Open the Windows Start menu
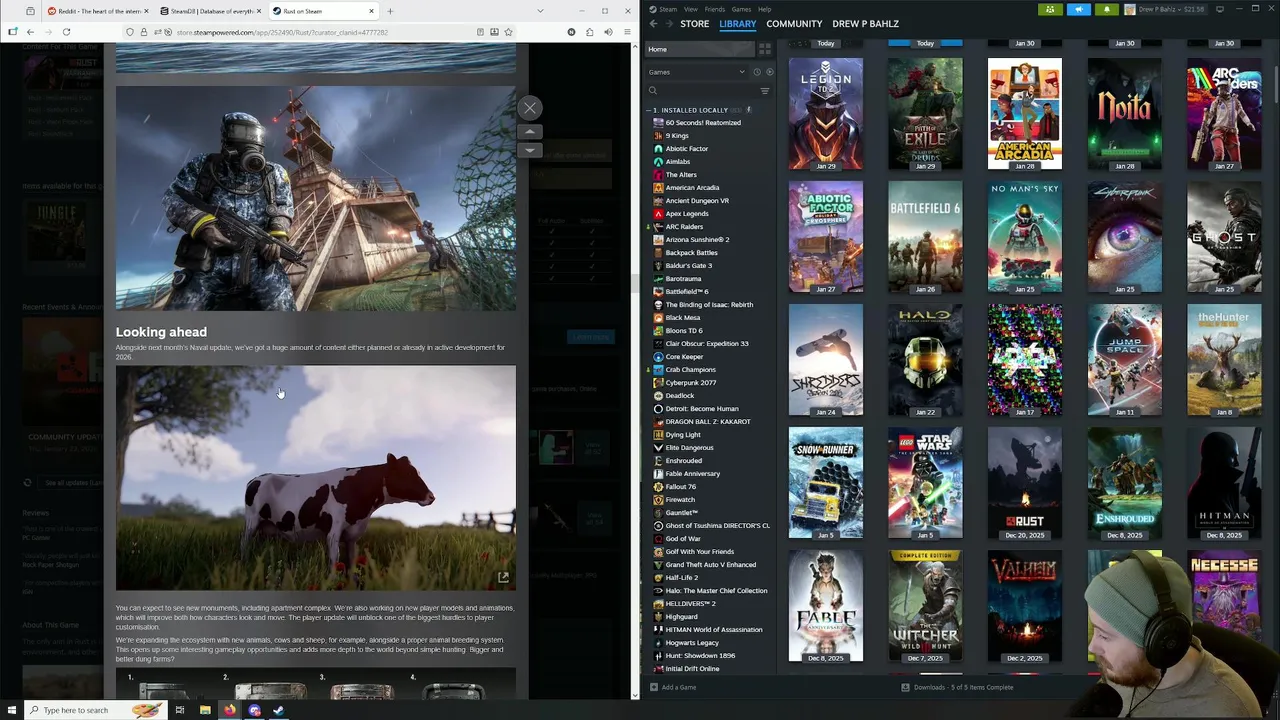Screen dimensions: 1280x720 pyautogui.click(x=10, y=710)
